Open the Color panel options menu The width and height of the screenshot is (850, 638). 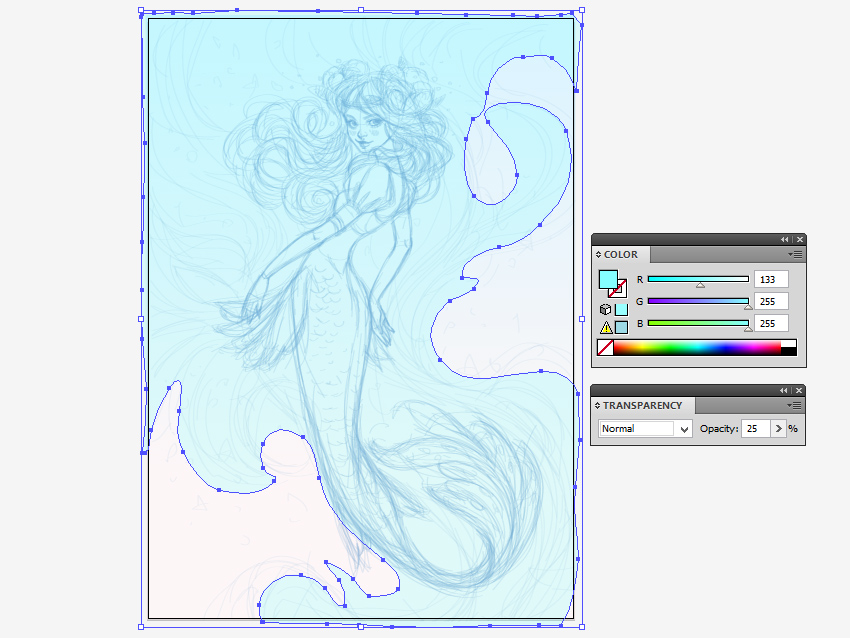pos(795,254)
